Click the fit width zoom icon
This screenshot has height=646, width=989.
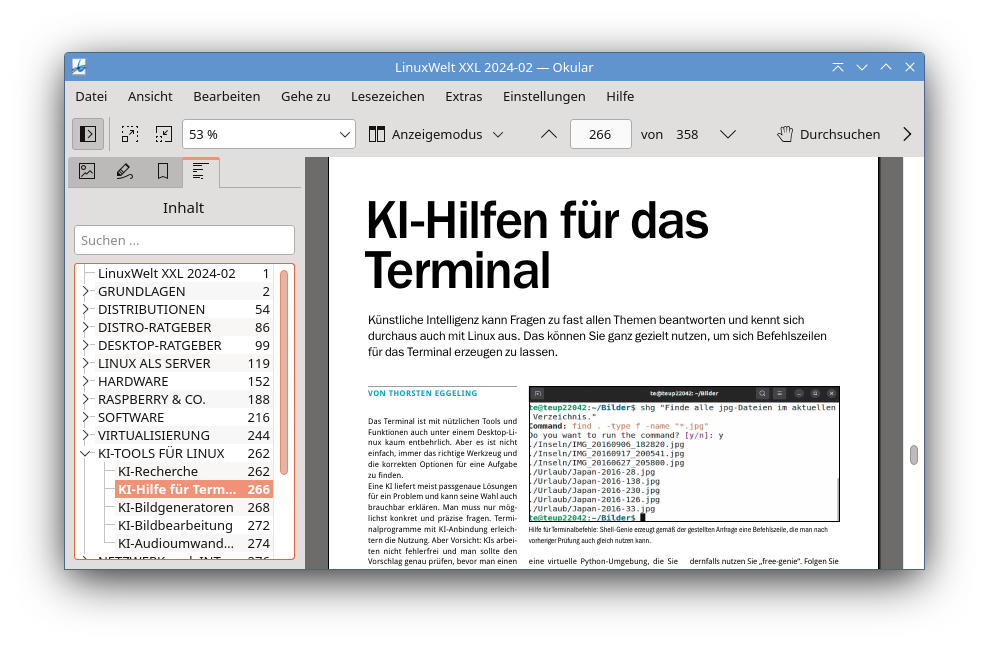[130, 134]
